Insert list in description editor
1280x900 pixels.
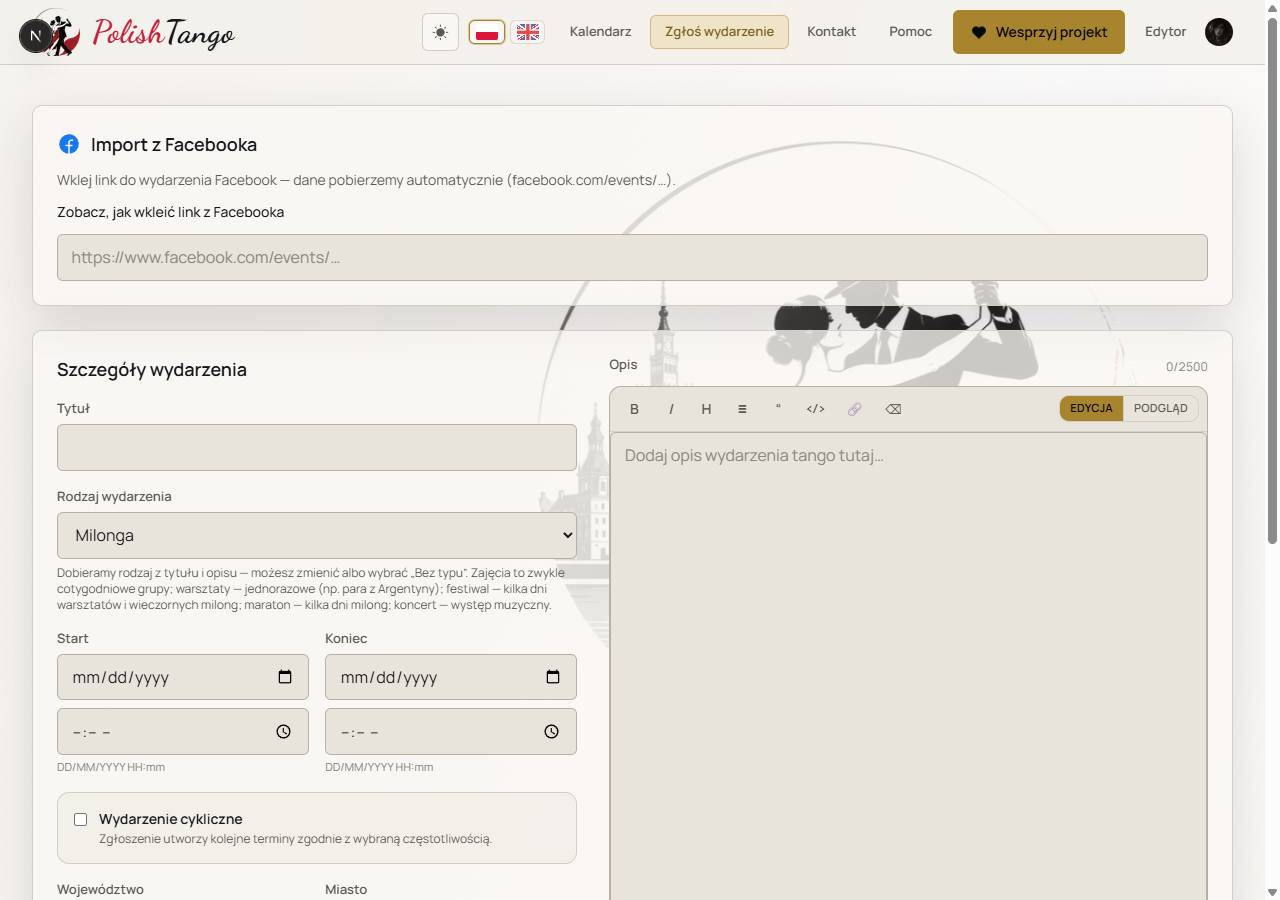coord(742,409)
